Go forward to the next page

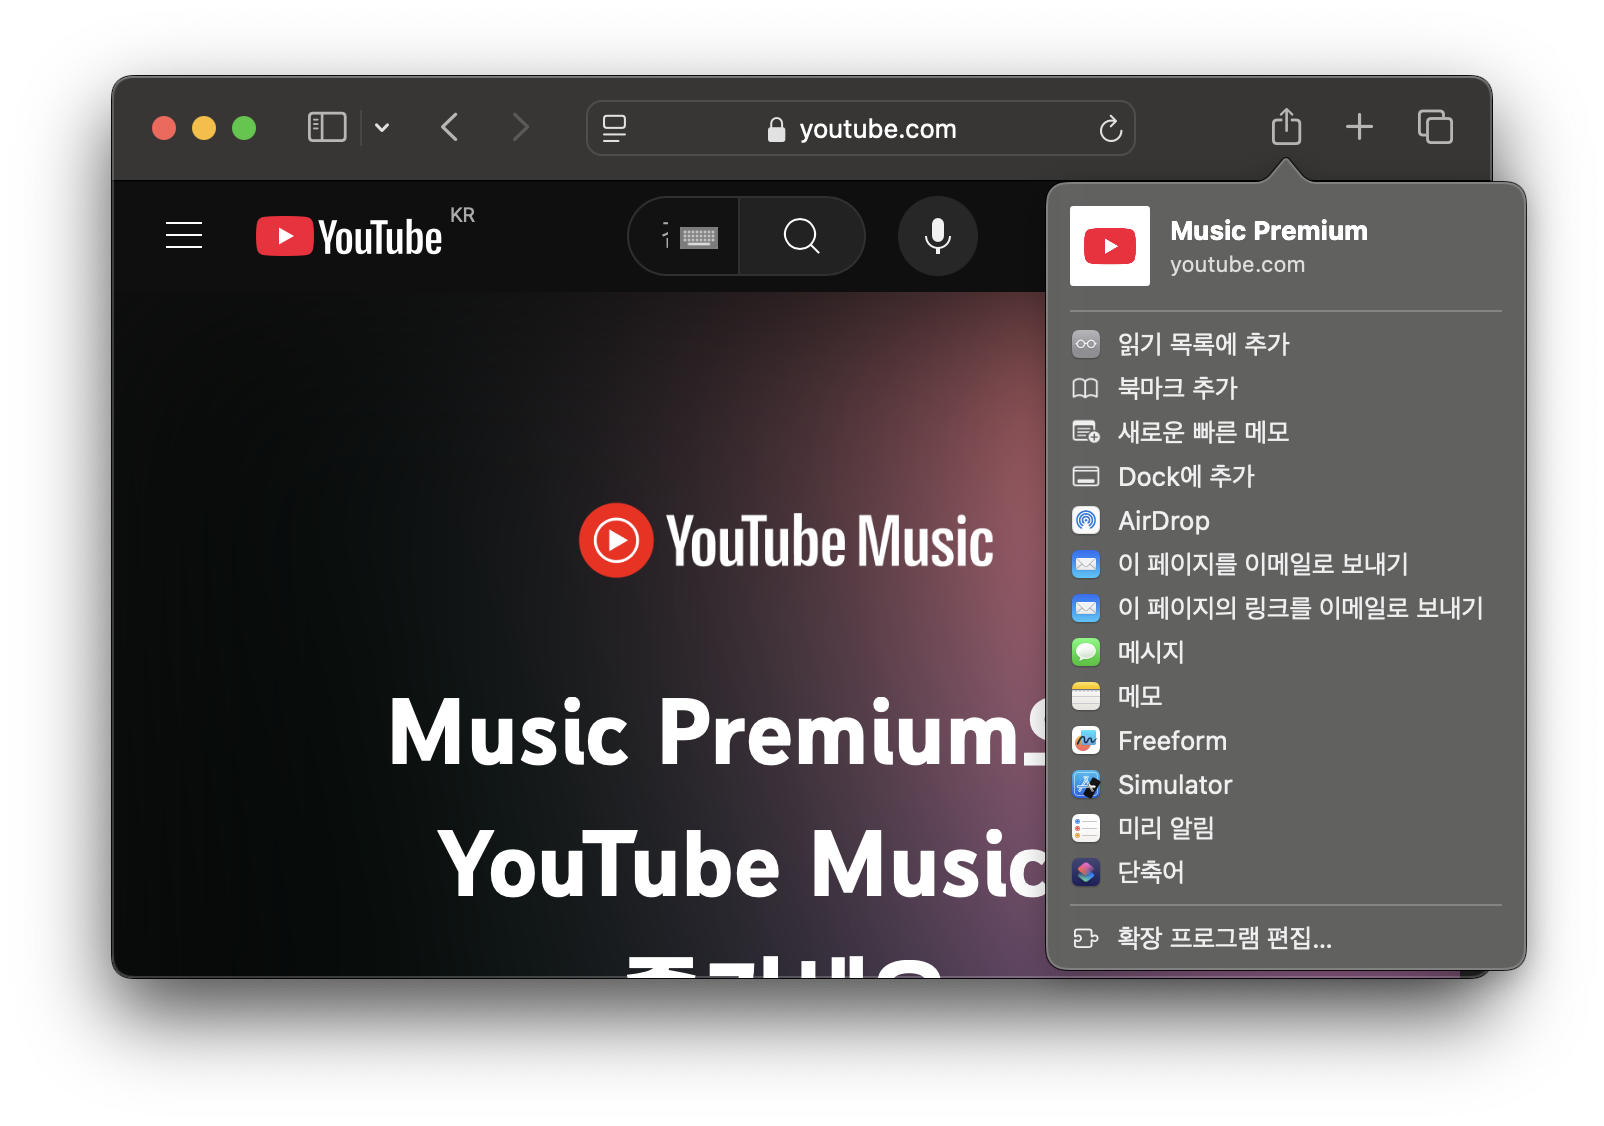(520, 127)
